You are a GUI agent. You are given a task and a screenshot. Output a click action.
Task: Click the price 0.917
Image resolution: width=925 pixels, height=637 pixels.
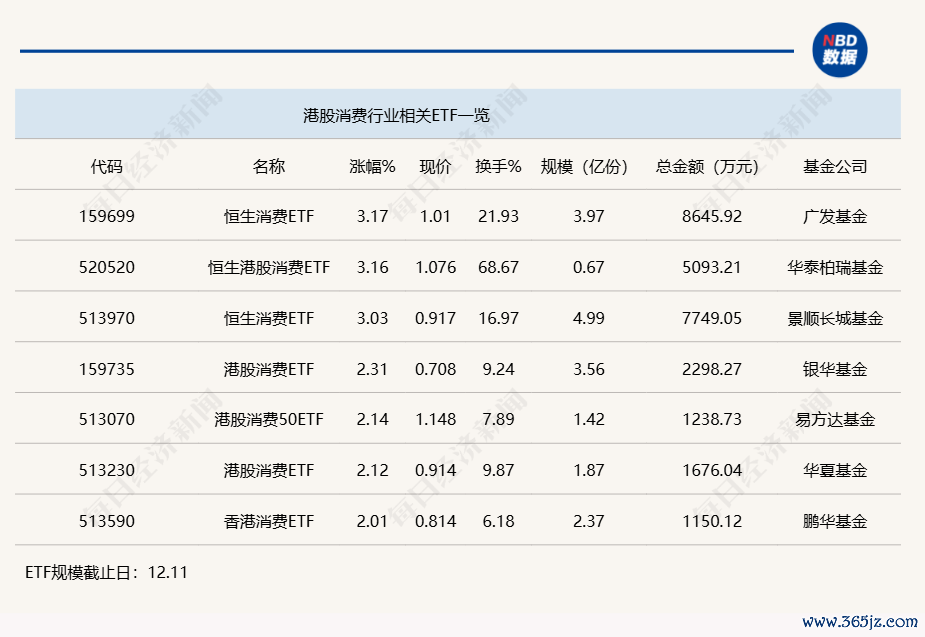click(435, 318)
